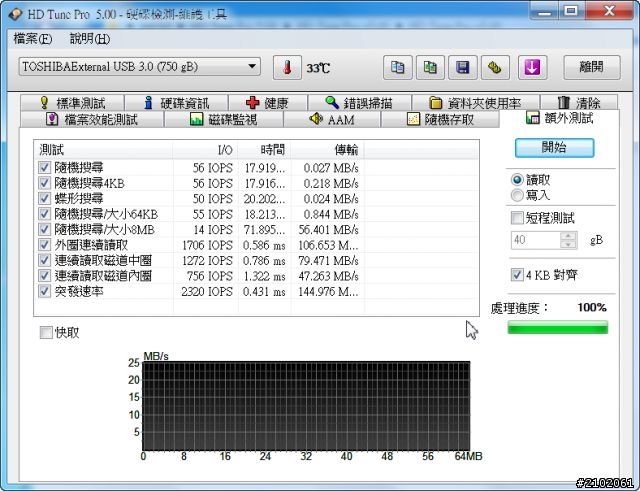The width and height of the screenshot is (640, 491).
Task: Switch to the 硬碟資訊 tab
Action: point(177,103)
